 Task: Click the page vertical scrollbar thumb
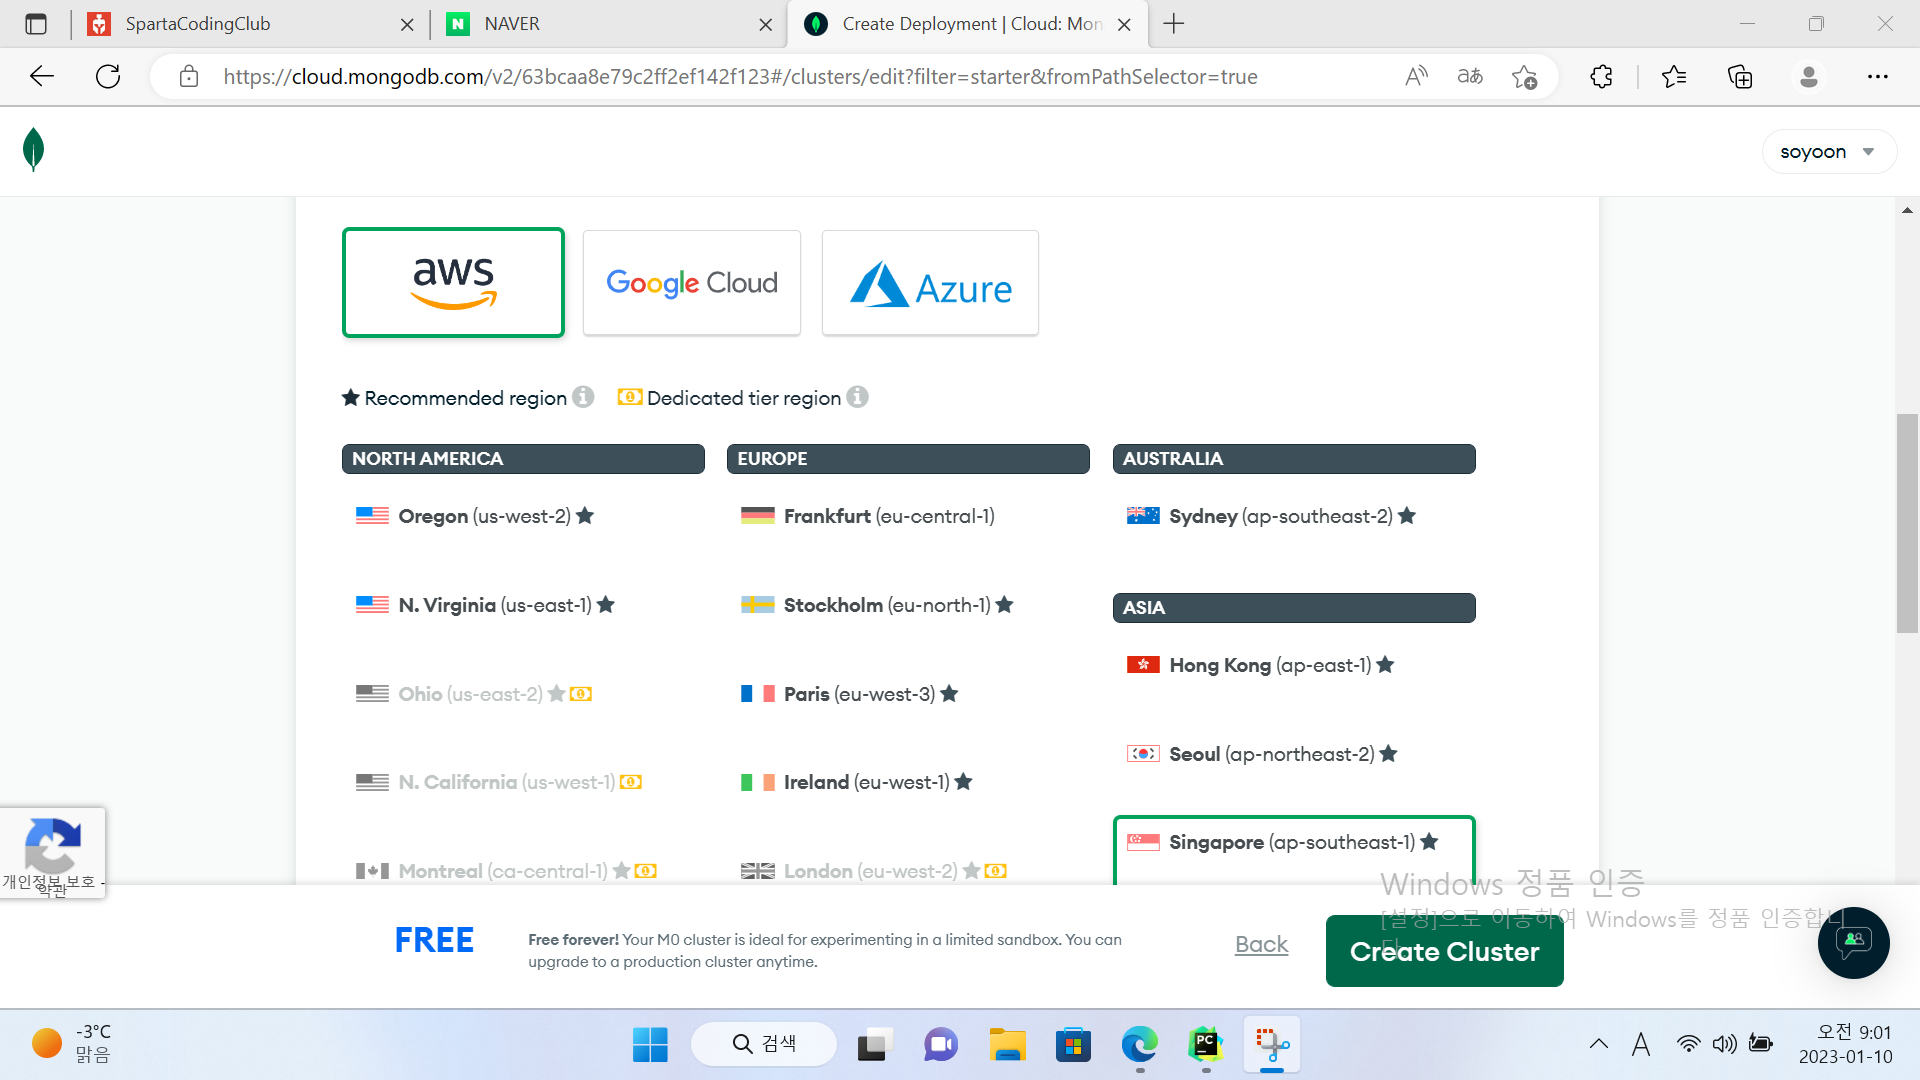(x=1907, y=523)
